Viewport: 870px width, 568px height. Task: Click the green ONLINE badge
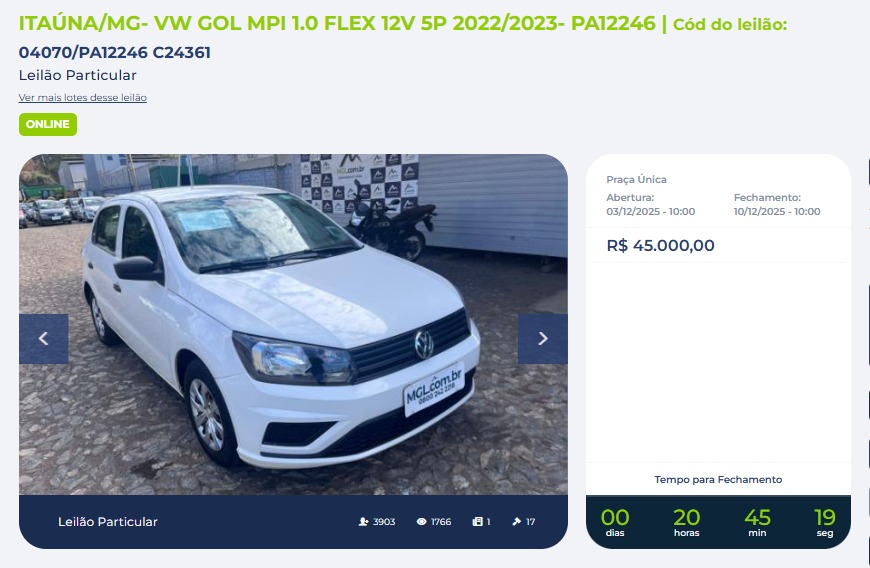(48, 124)
